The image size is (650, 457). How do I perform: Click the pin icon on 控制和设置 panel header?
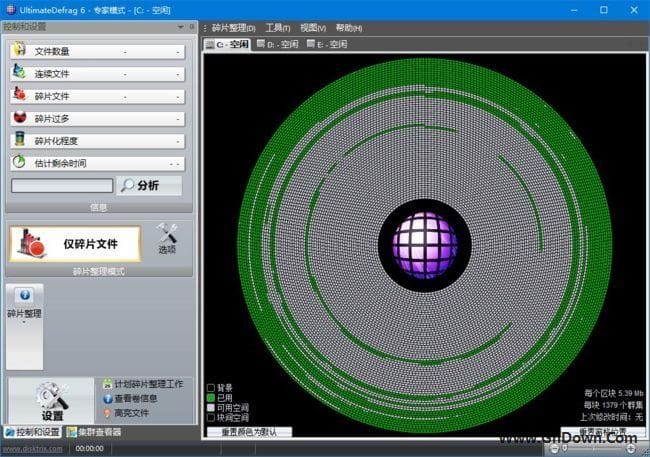[x=192, y=27]
